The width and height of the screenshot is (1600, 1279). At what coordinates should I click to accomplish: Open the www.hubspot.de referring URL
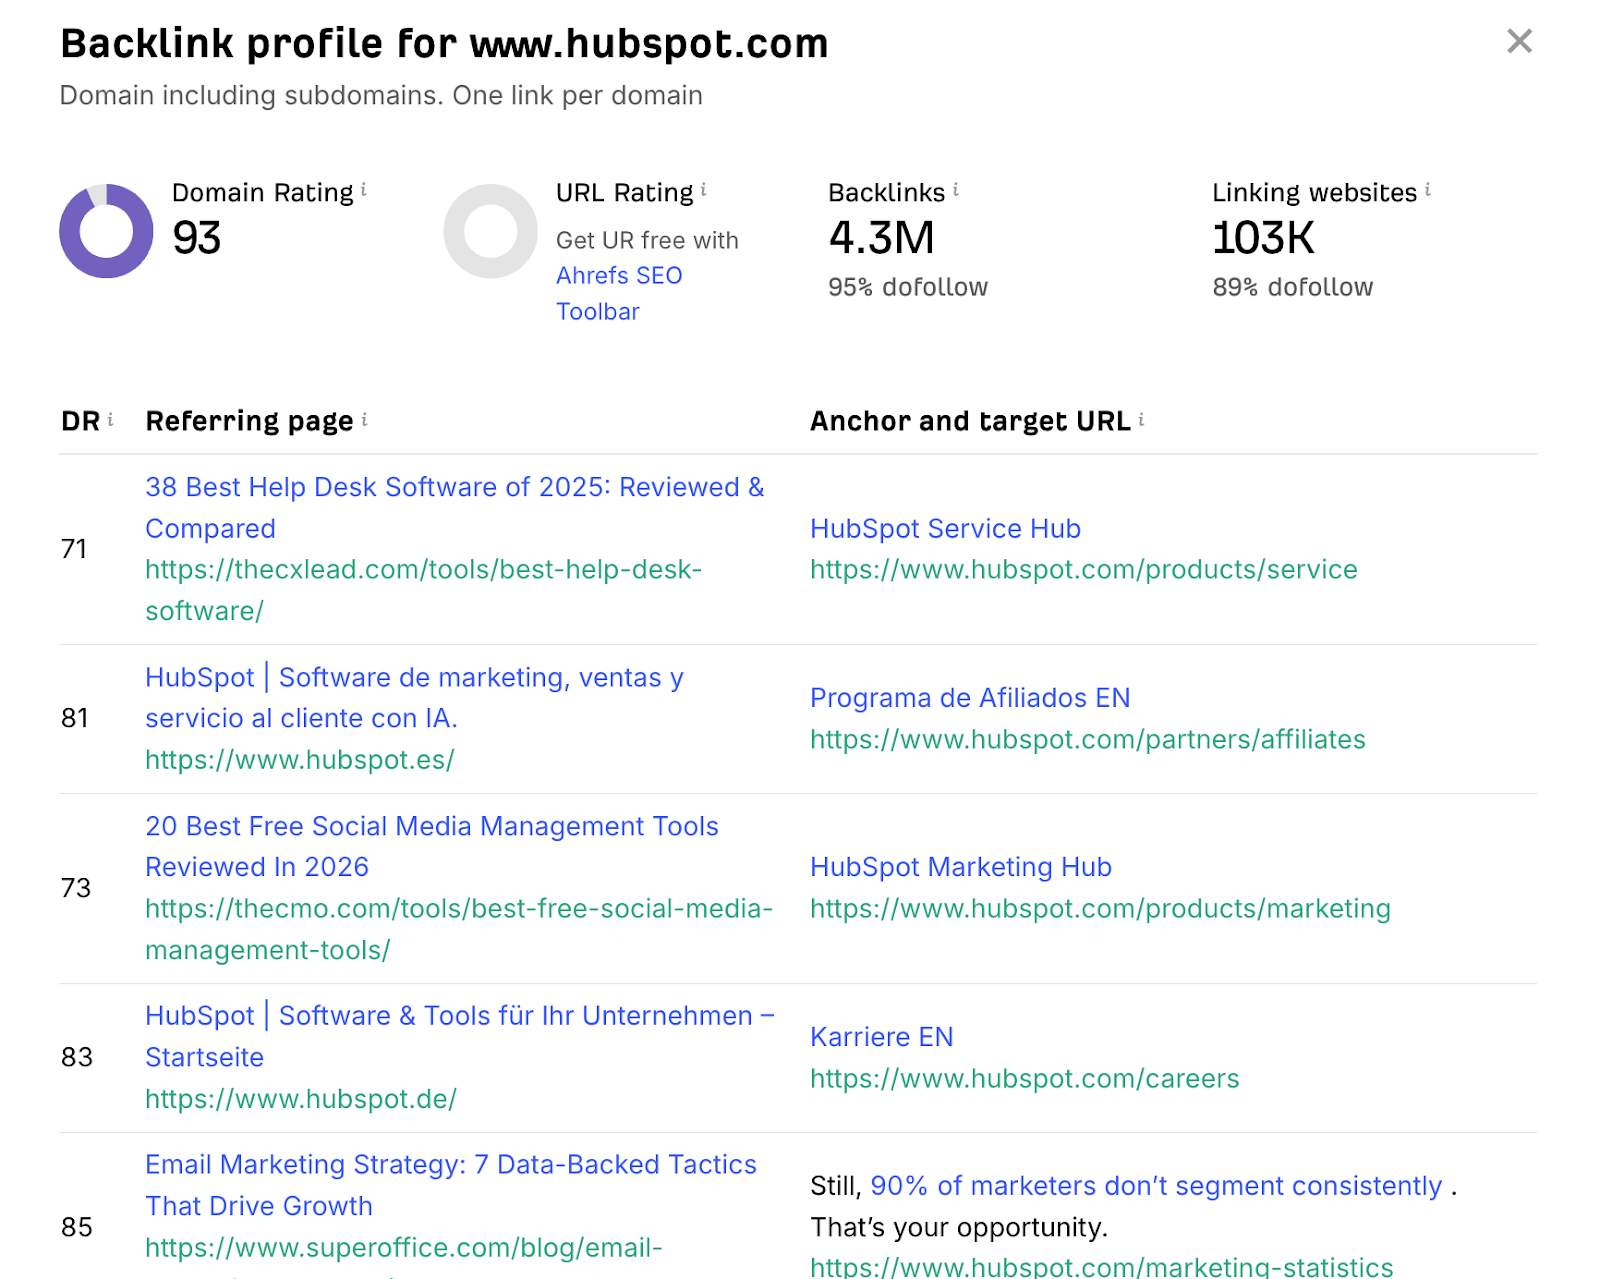[300, 1099]
